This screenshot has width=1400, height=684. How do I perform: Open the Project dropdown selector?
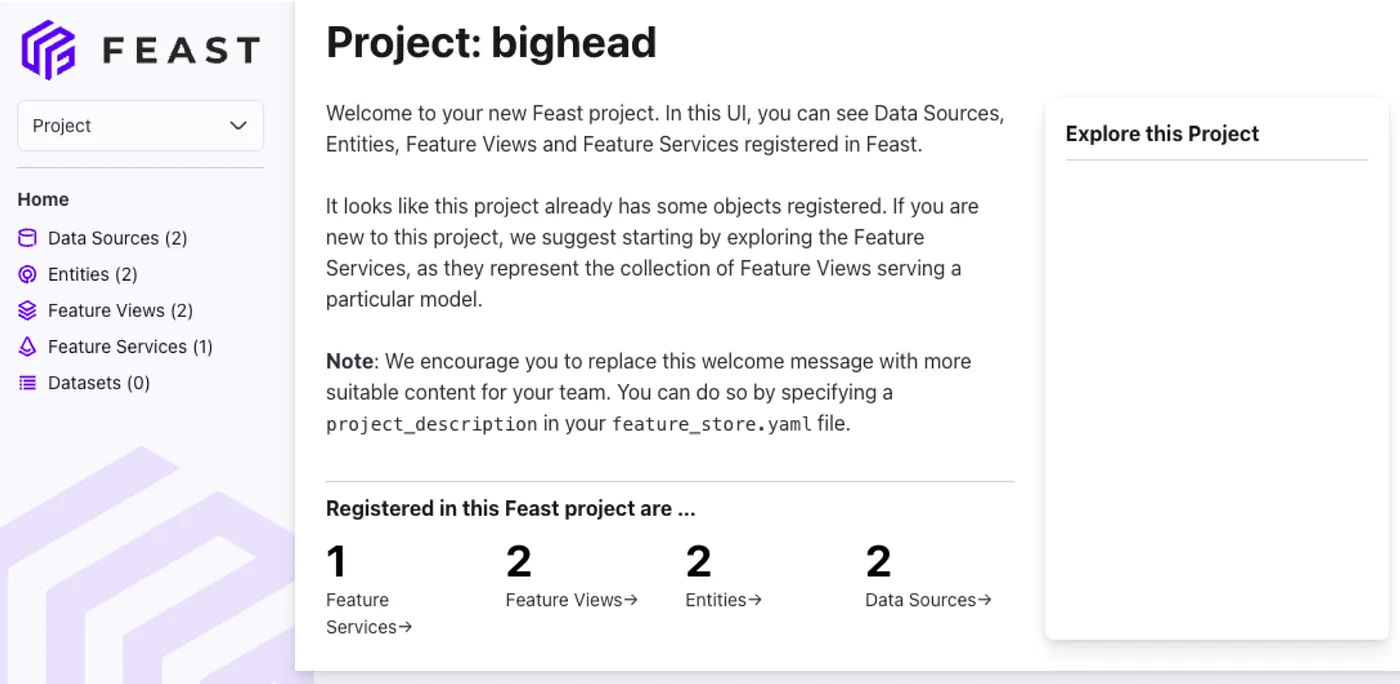pos(140,126)
